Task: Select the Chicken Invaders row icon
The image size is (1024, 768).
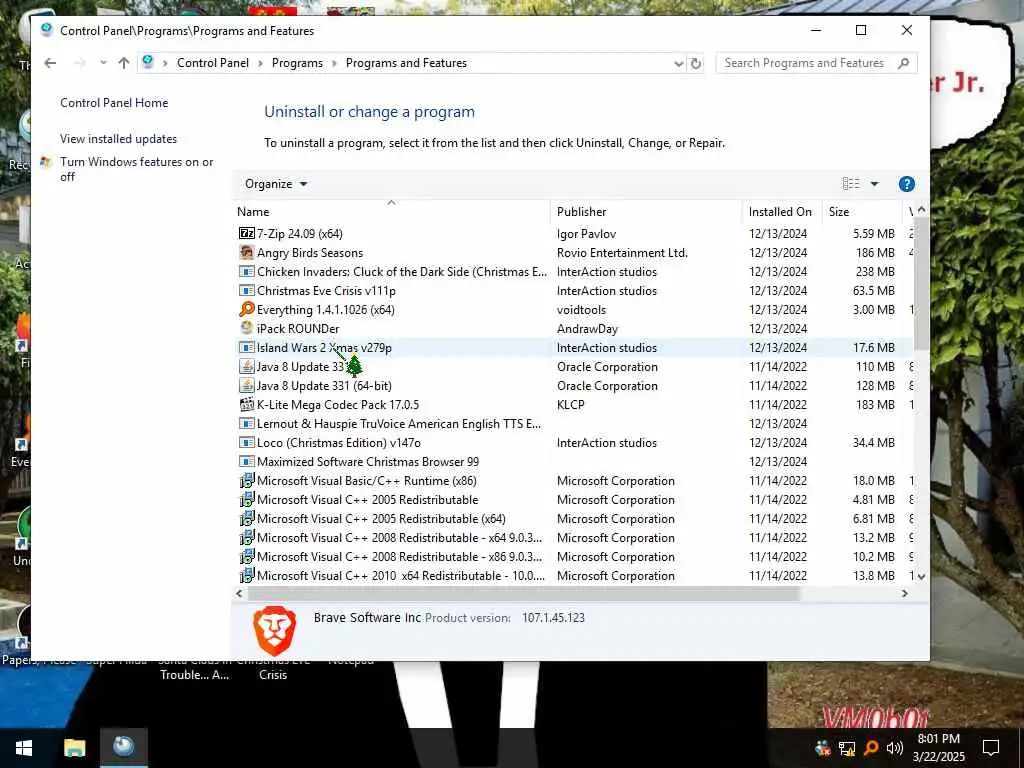Action: [246, 271]
